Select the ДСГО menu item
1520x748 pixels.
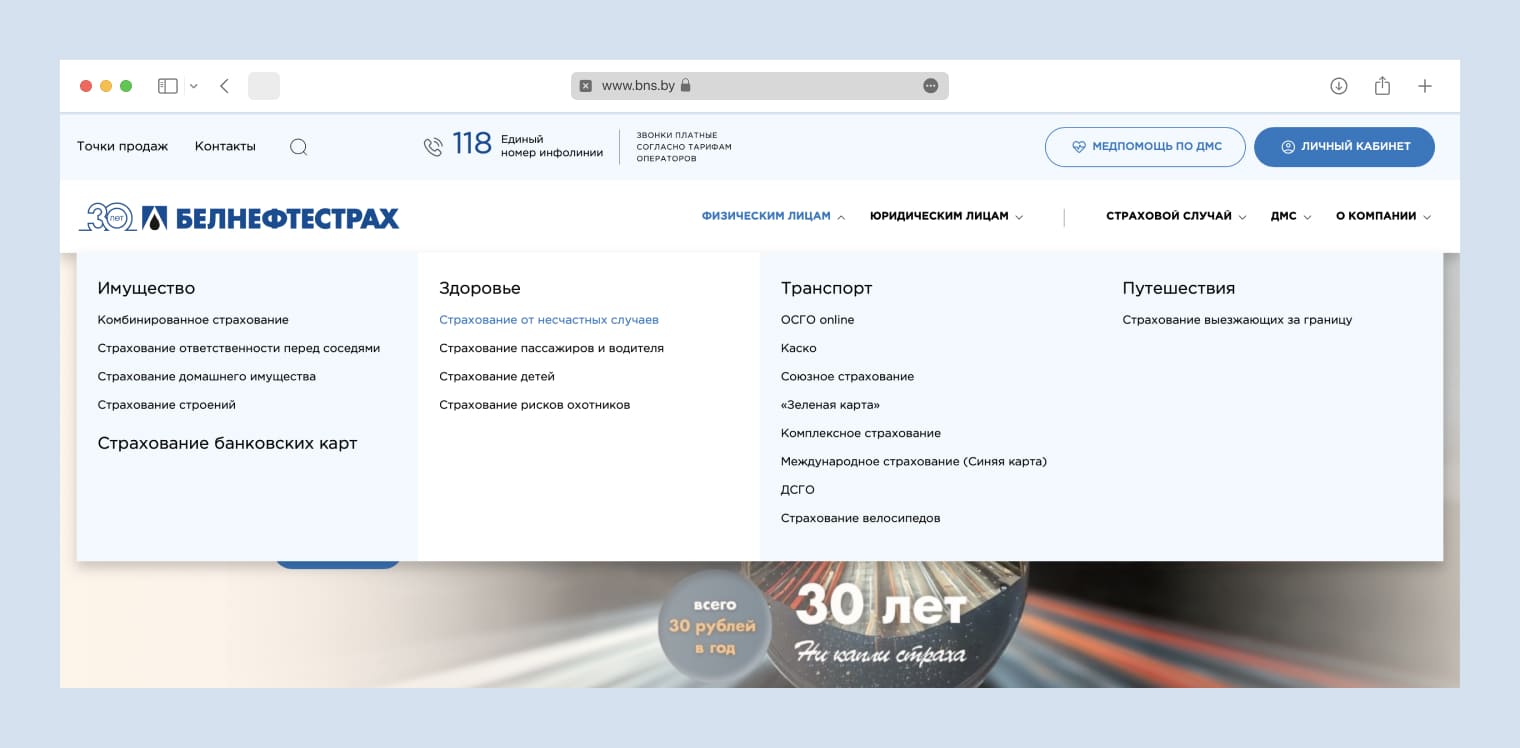pos(798,490)
